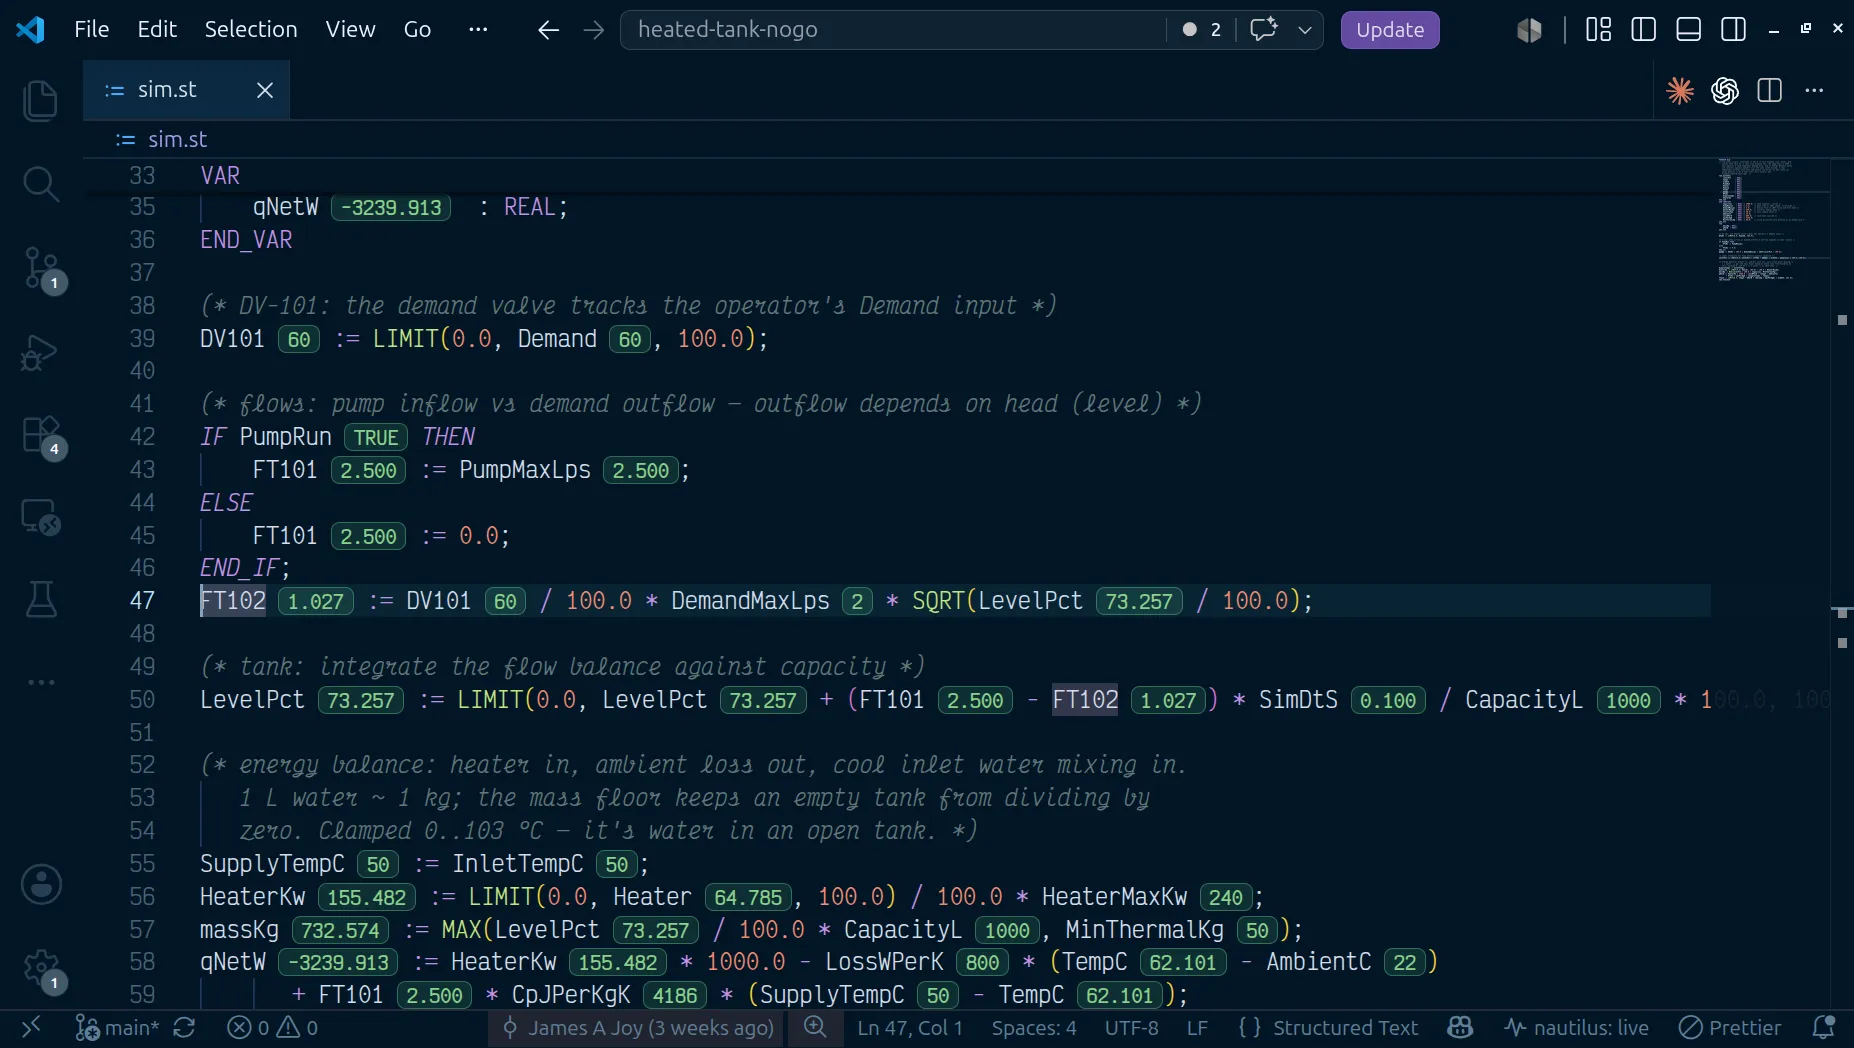Launch the Claude starburst icon in editor toolbar
Screen dimensions: 1854x1048
[x=1680, y=91]
